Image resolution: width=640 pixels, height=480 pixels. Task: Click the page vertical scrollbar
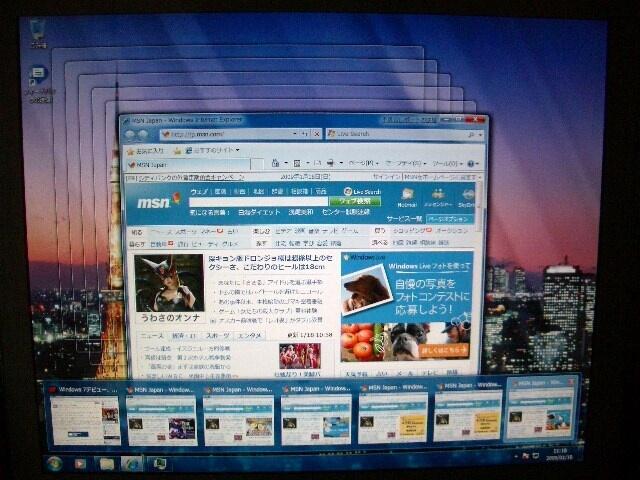click(x=480, y=278)
